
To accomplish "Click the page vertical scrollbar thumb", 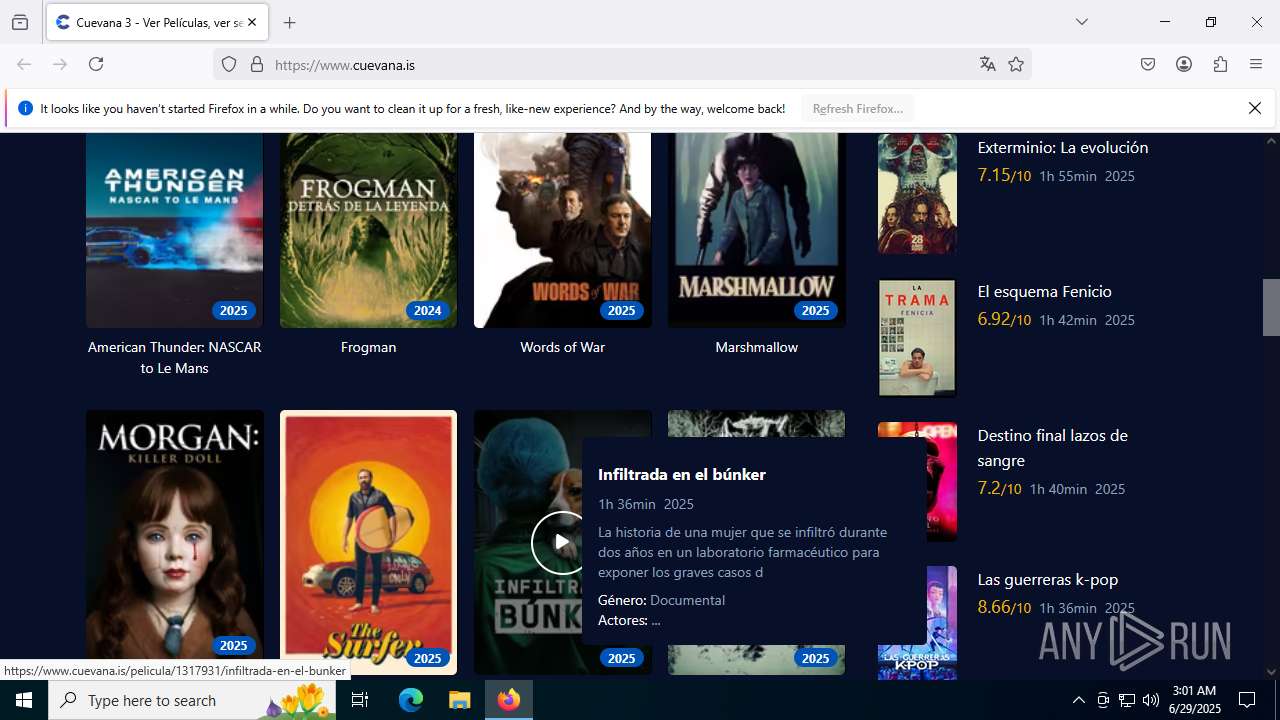I will tap(1271, 307).
